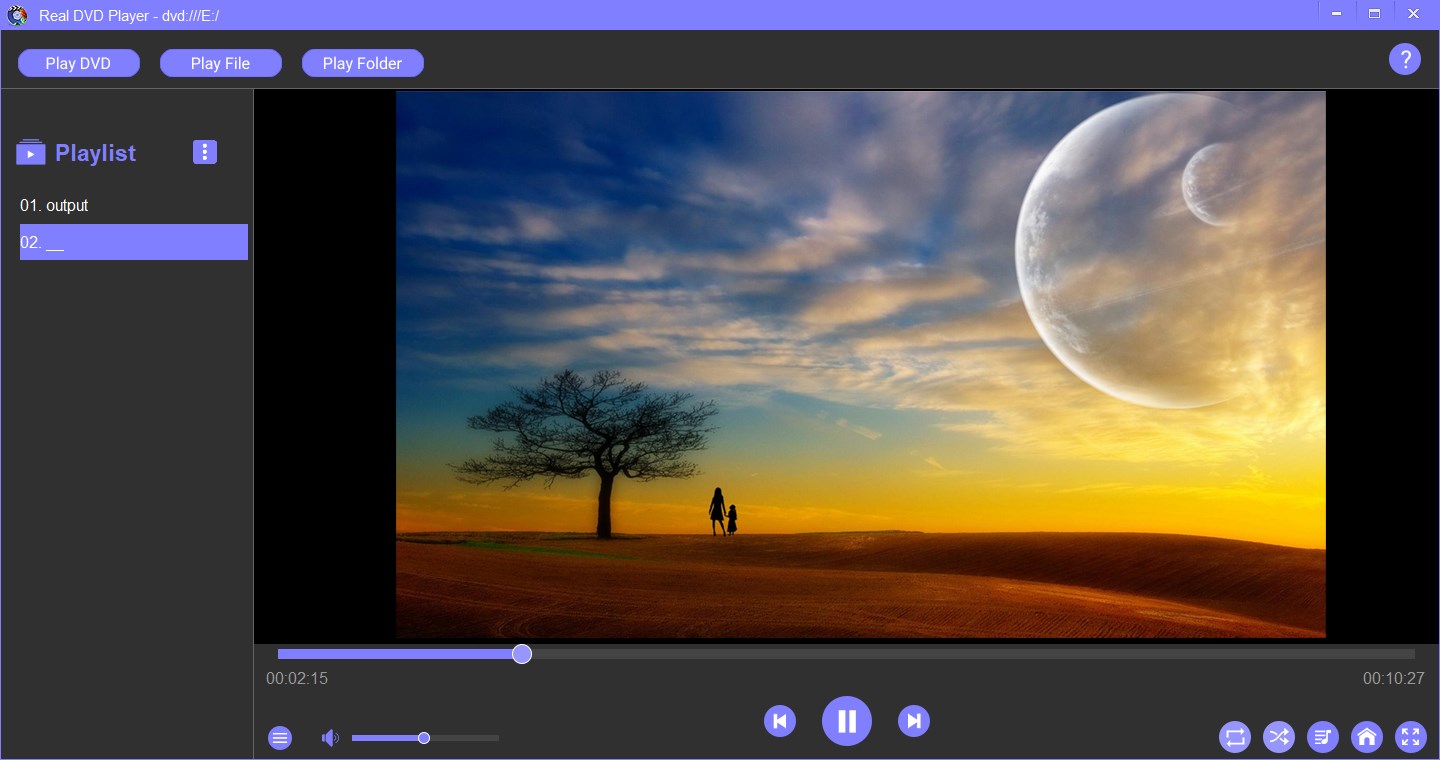Go to the home screen icon

point(1367,737)
